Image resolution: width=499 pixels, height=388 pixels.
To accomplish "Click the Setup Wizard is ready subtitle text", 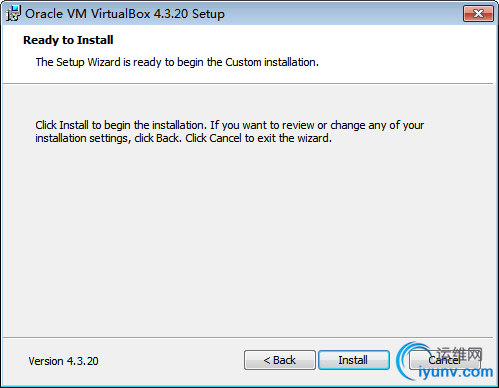I will click(x=177, y=62).
